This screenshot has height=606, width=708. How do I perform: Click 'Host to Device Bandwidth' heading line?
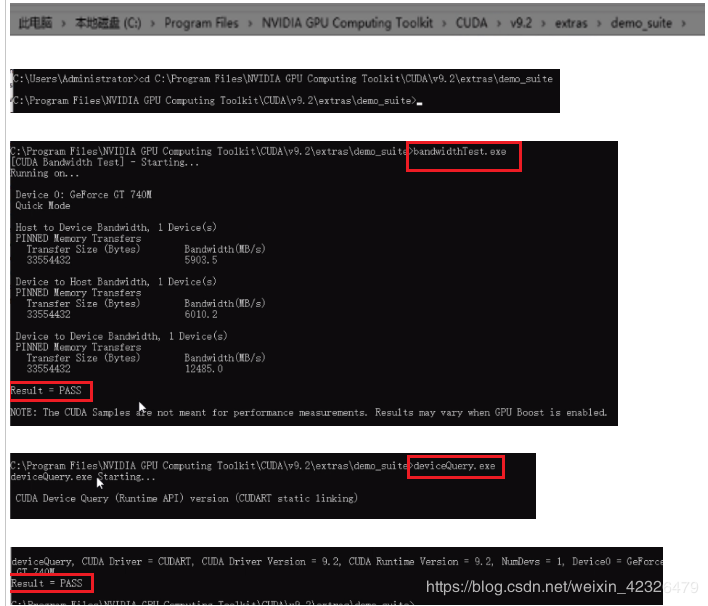coord(116,227)
